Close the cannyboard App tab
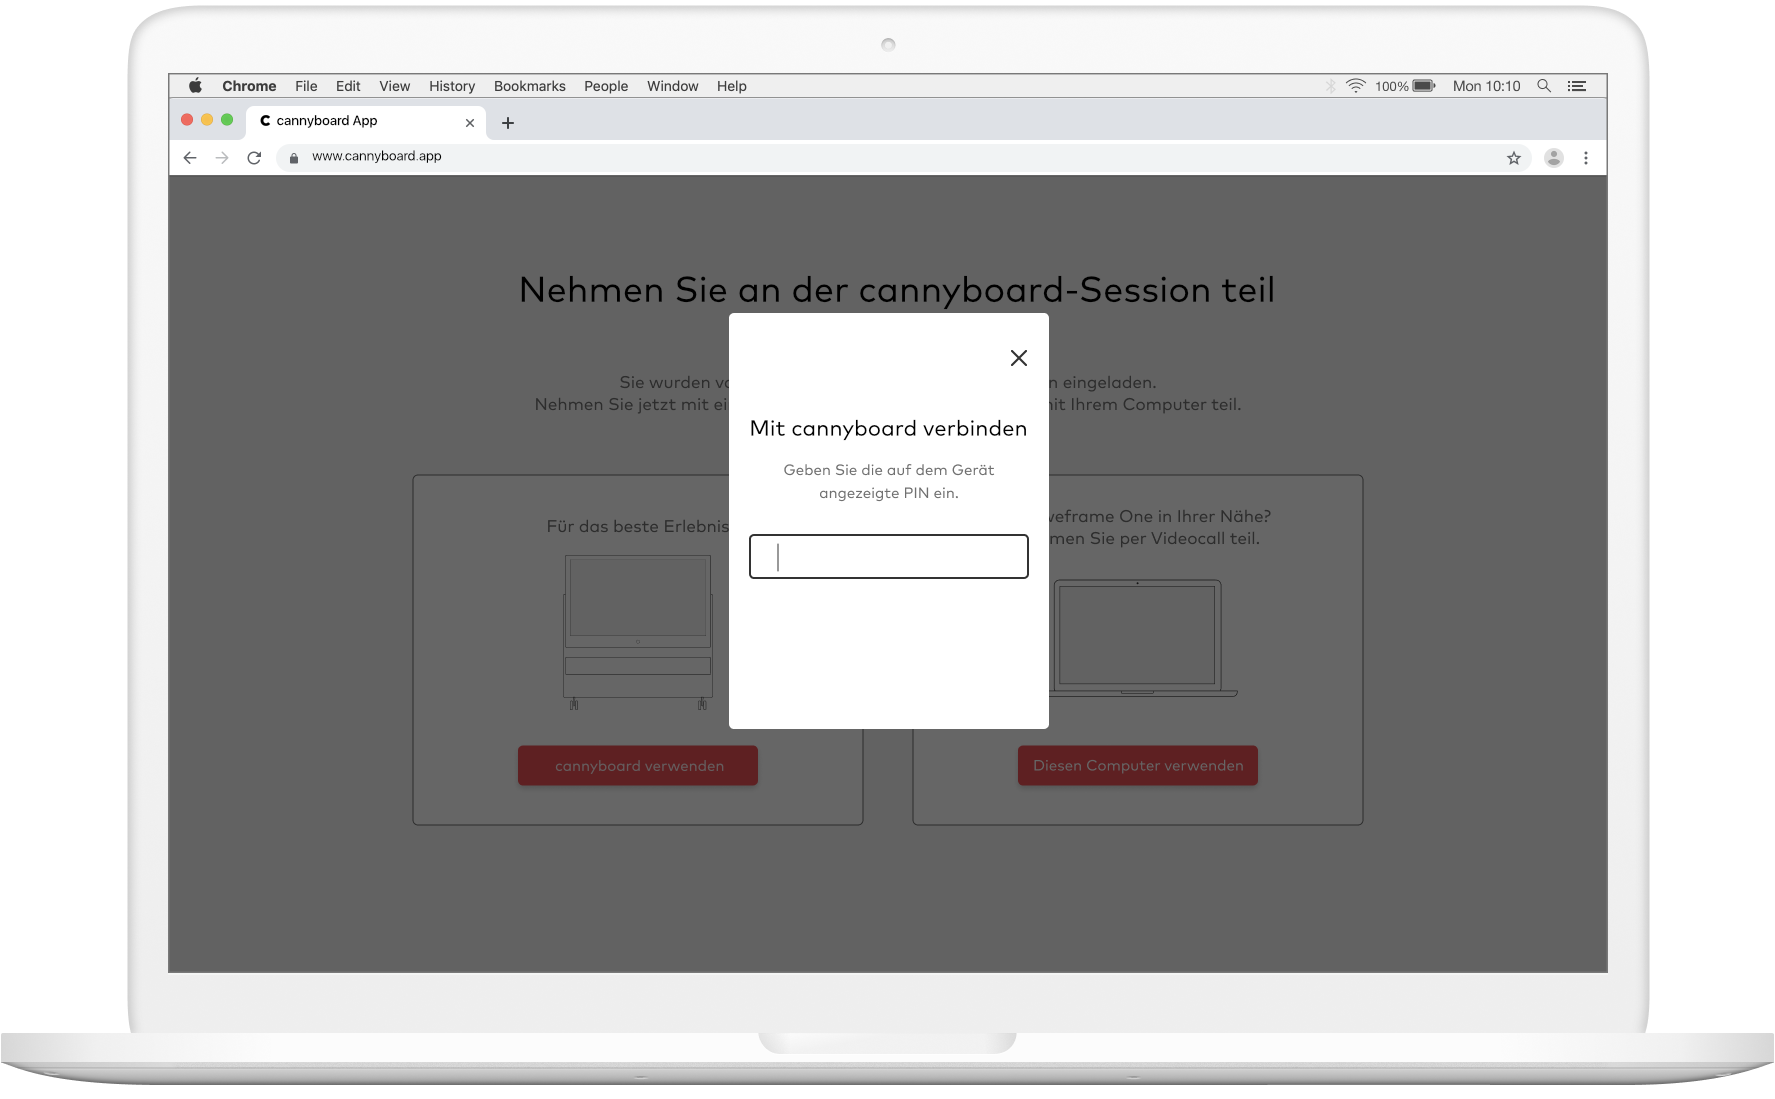The height and width of the screenshot is (1099, 1775). 470,123
